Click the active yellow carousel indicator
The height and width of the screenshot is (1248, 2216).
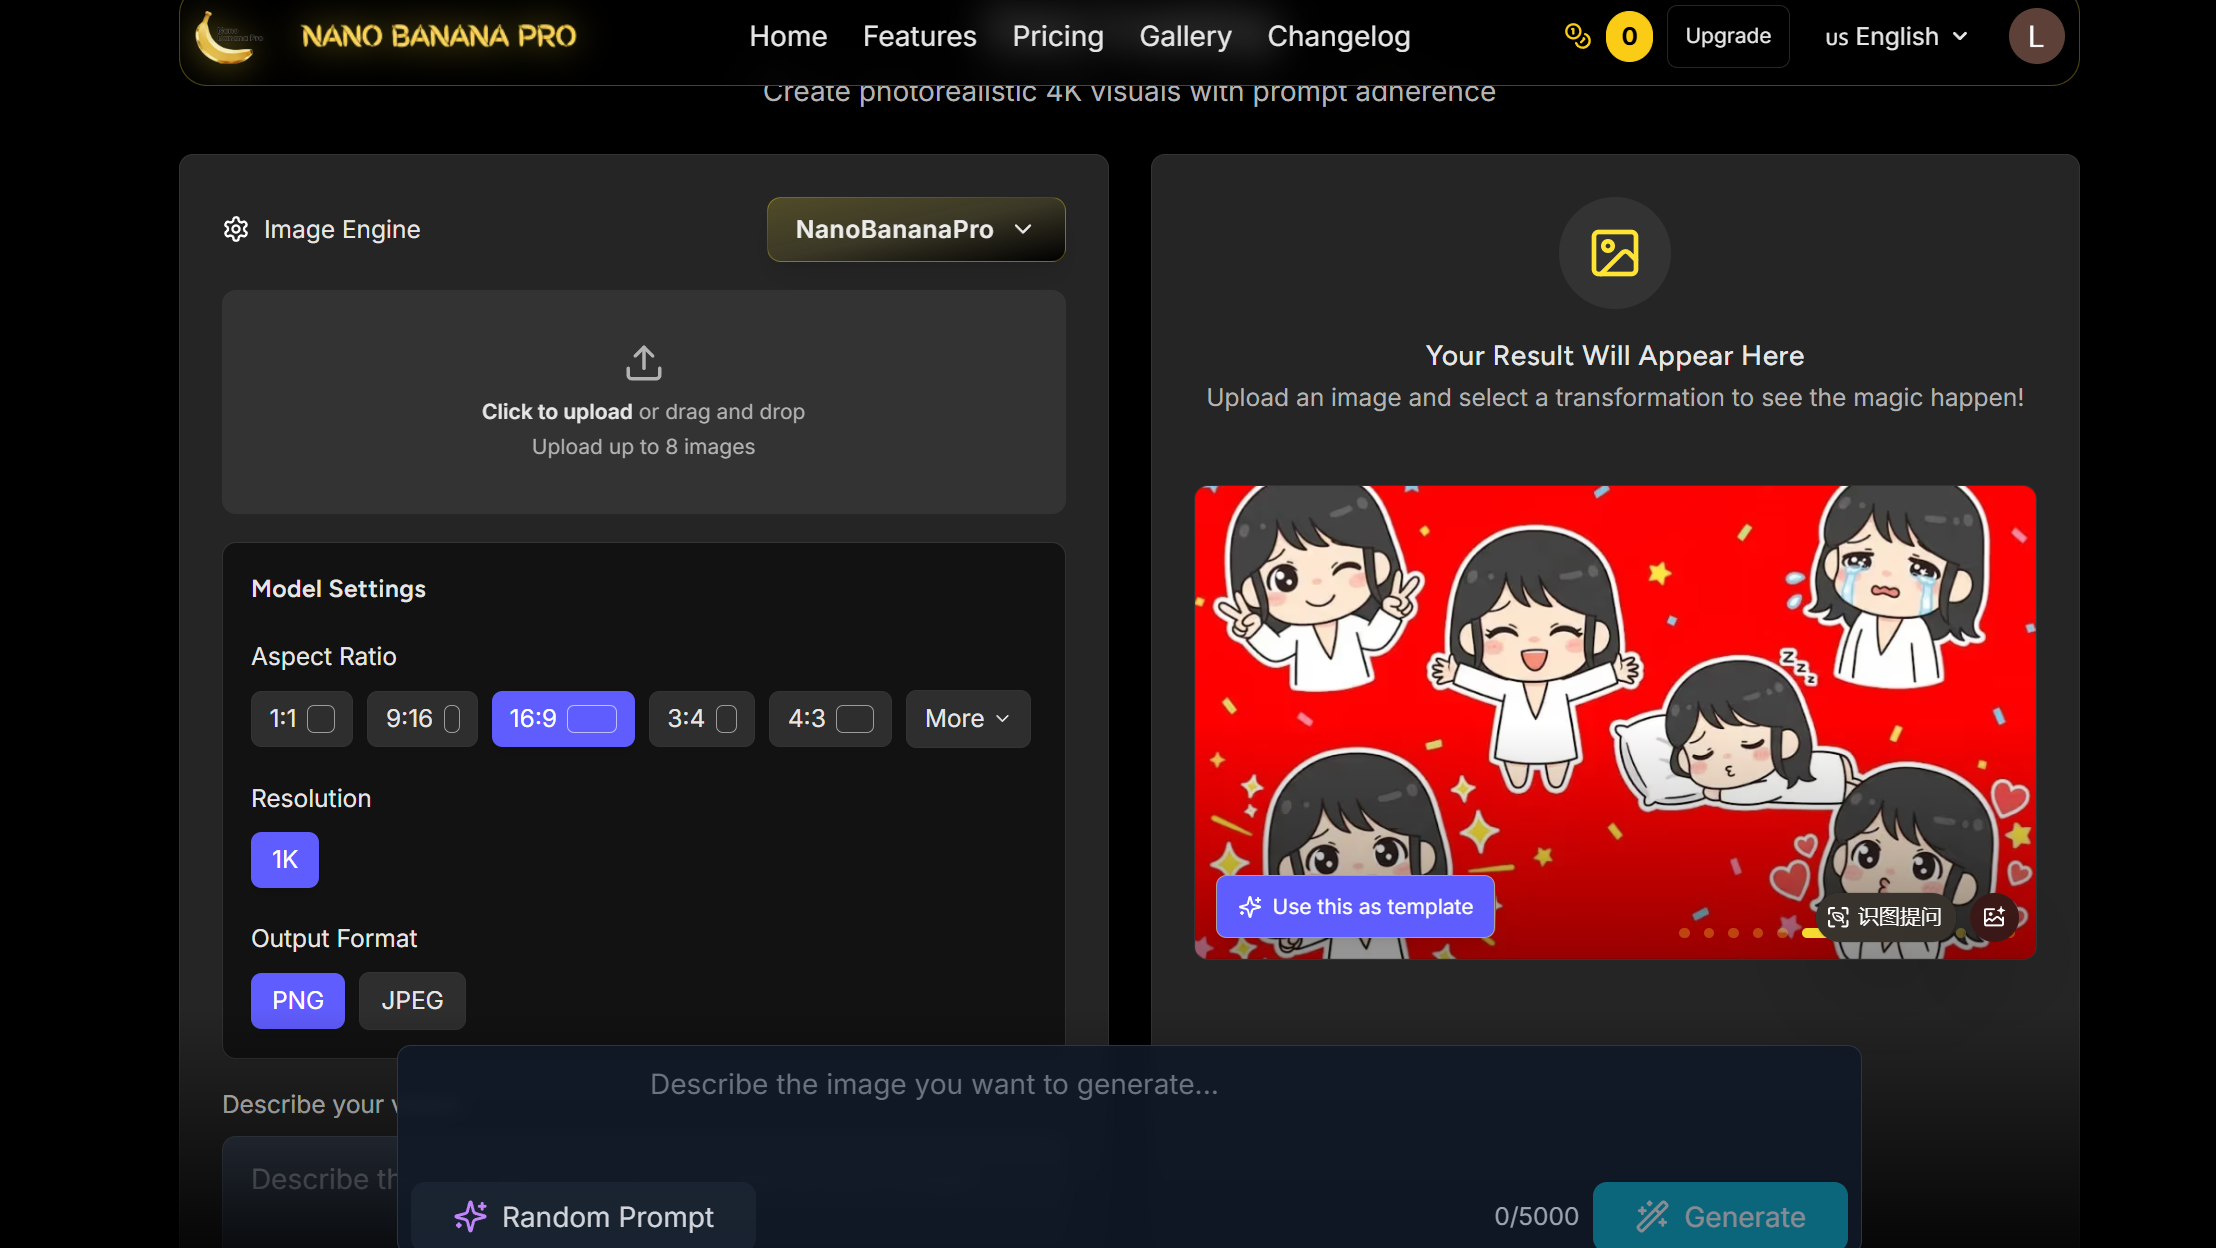[x=1812, y=933]
